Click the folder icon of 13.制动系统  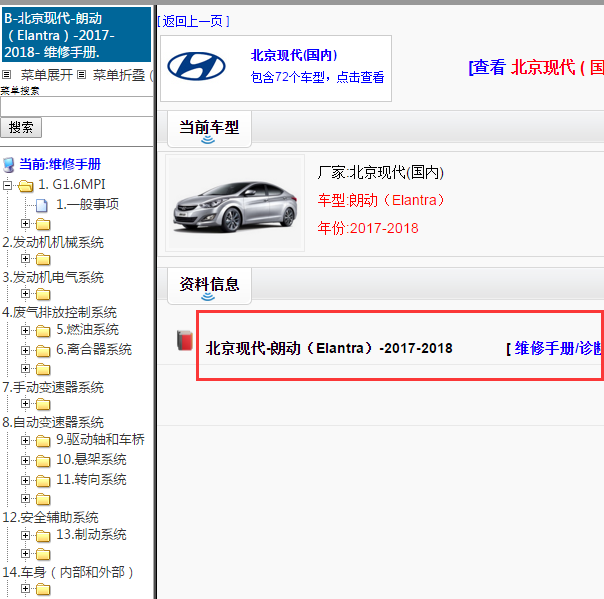click(x=43, y=536)
